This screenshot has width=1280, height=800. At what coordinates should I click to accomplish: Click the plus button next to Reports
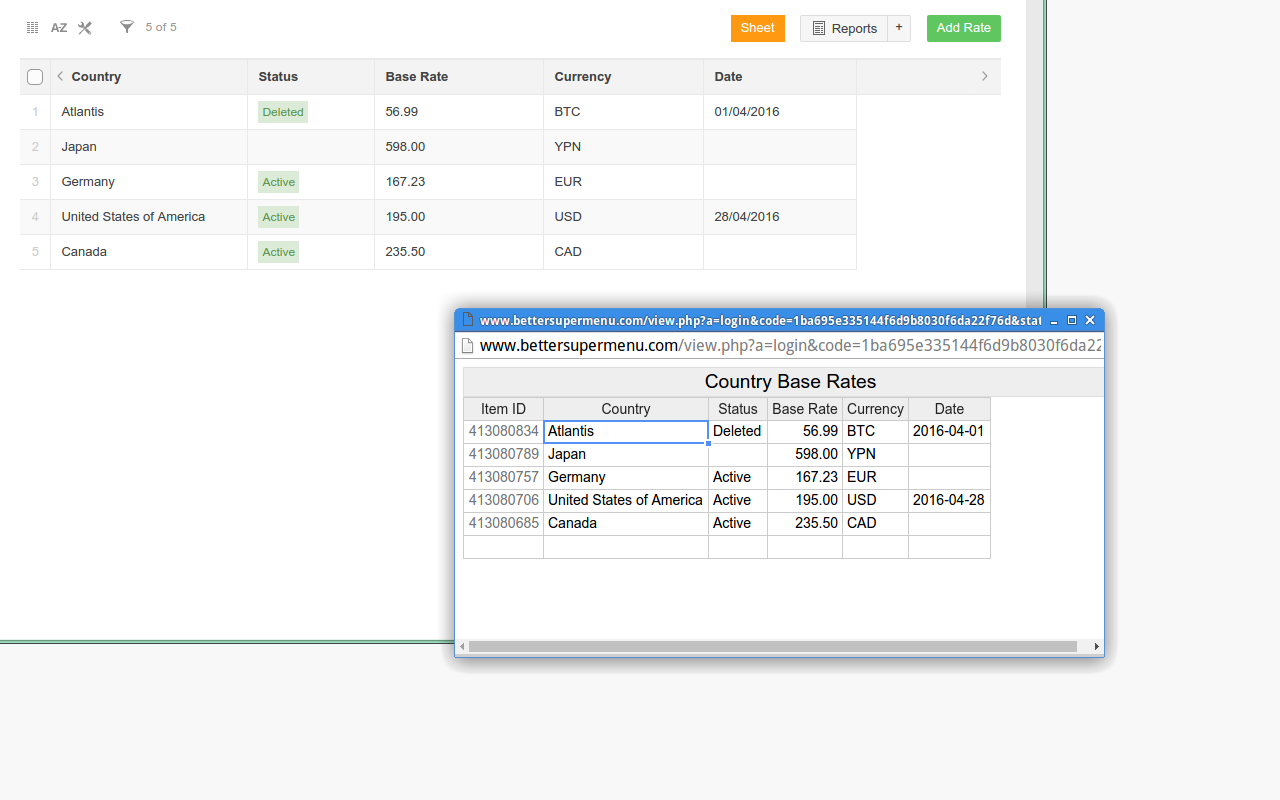pos(898,28)
